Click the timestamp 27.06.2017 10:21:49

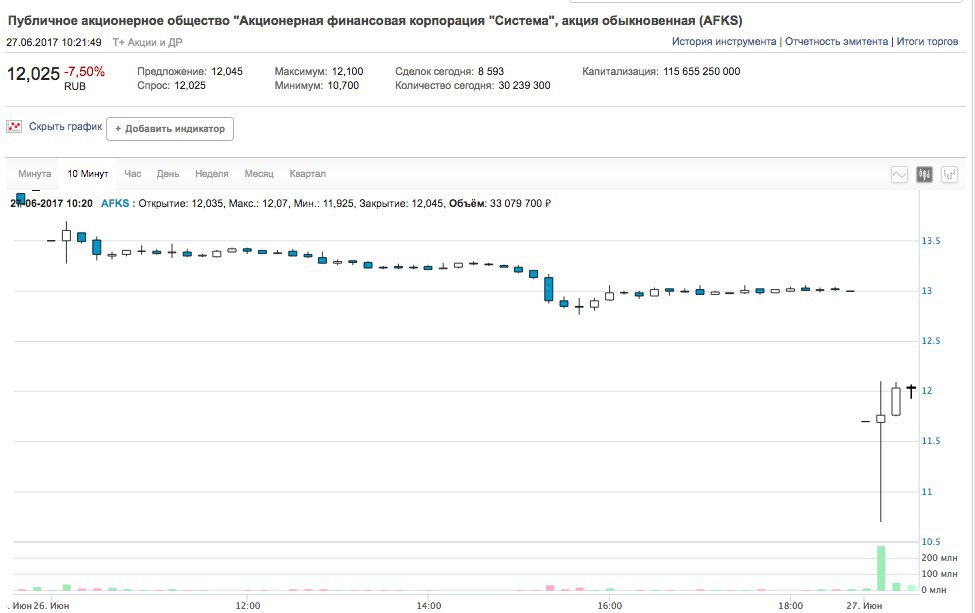54,42
